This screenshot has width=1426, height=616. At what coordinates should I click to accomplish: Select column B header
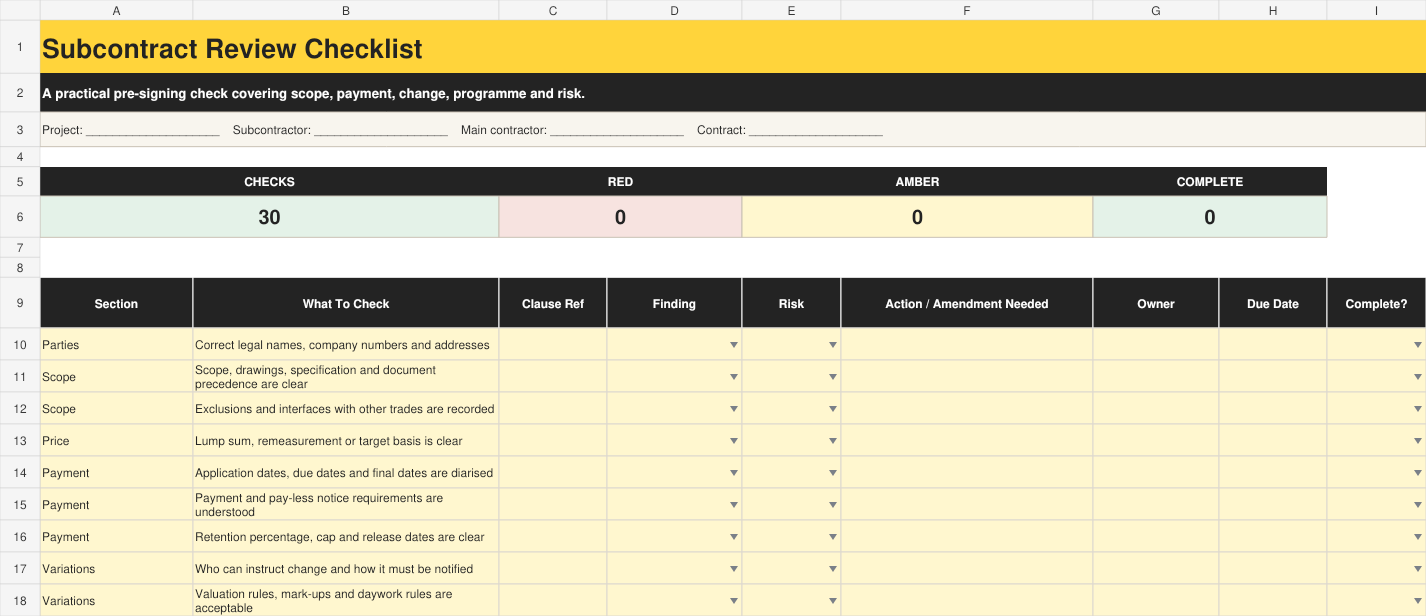(346, 10)
